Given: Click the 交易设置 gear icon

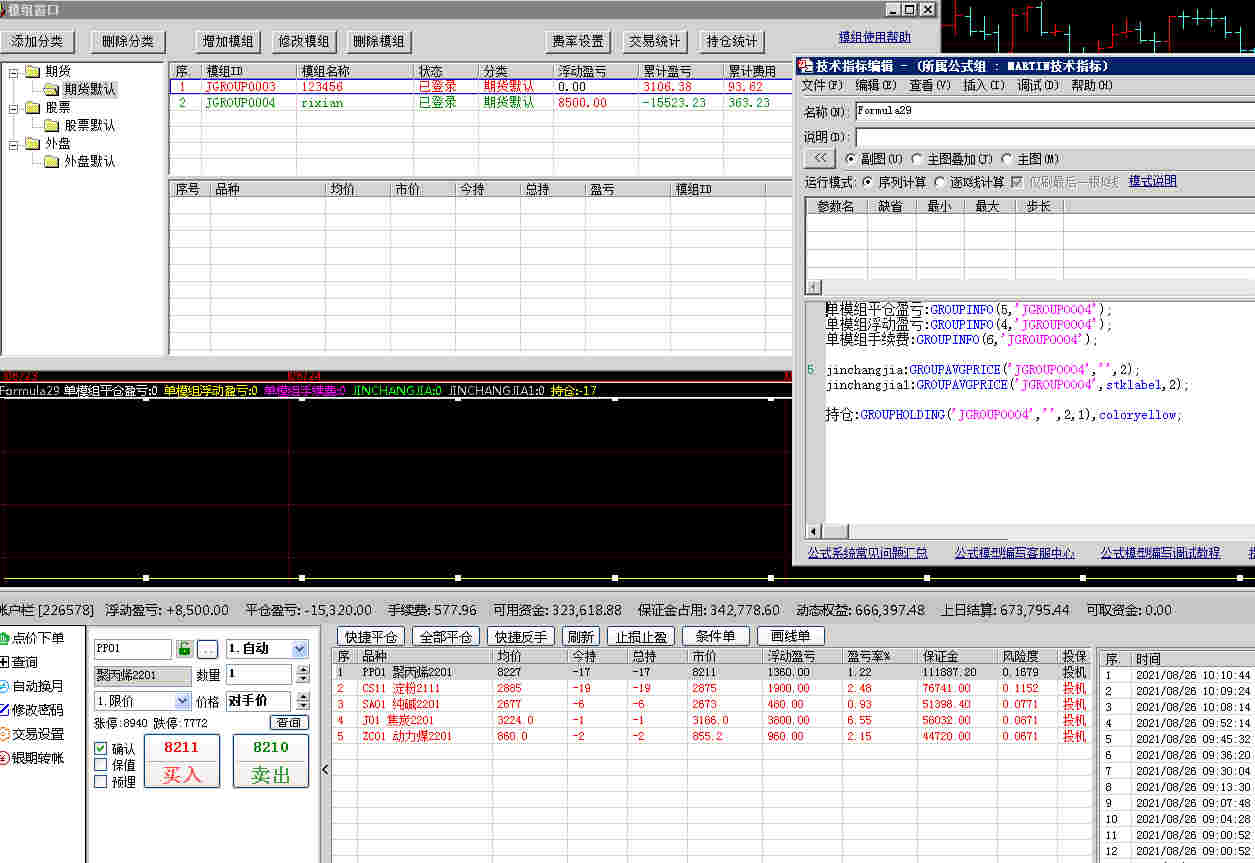Looking at the screenshot, I should click(4, 734).
